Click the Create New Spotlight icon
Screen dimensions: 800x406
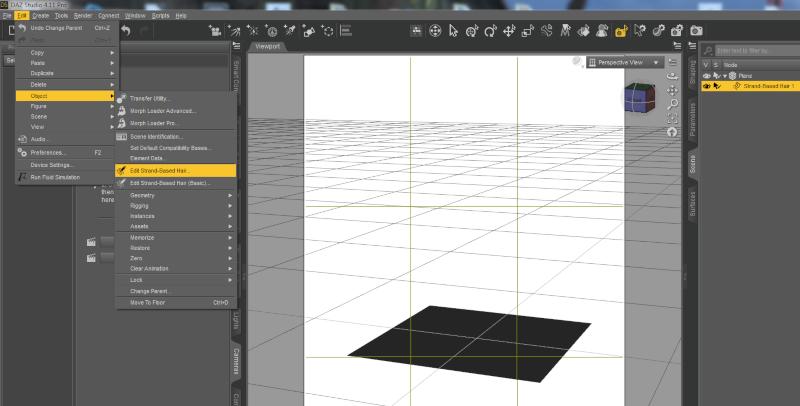[290, 31]
